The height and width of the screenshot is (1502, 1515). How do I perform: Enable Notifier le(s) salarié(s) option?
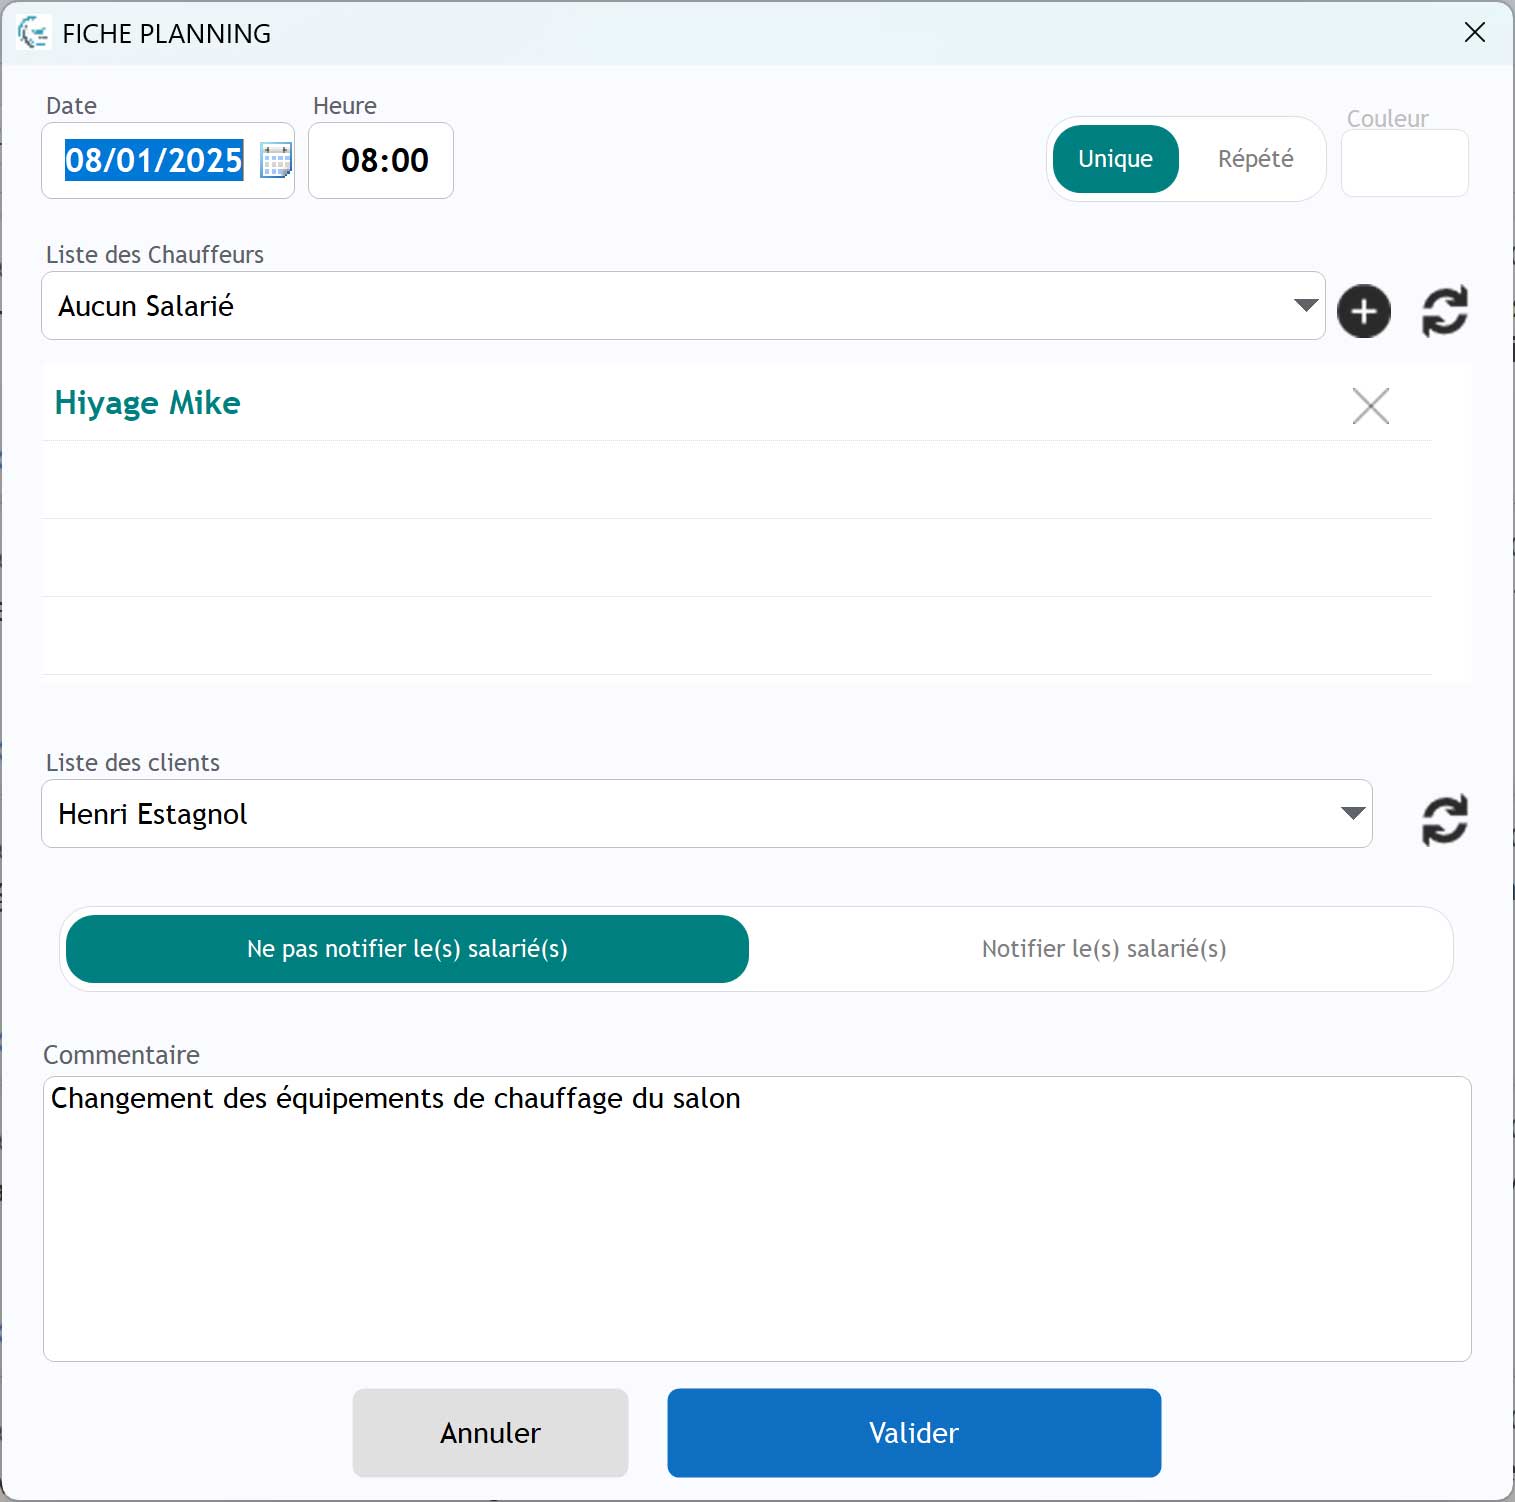tap(1103, 949)
